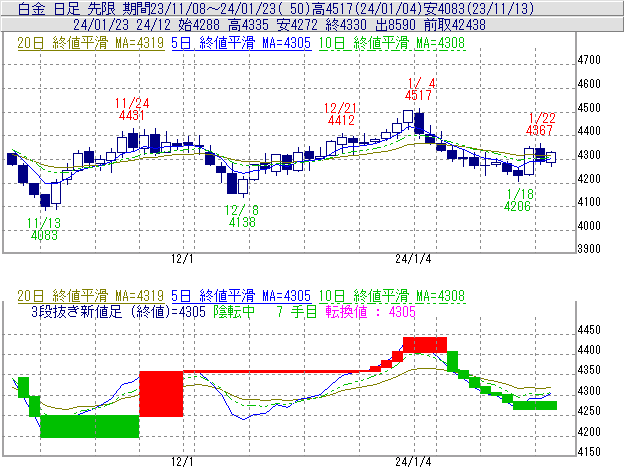624x475 pixels.
Task: Click the red block at the January peak
Action: click(x=425, y=345)
